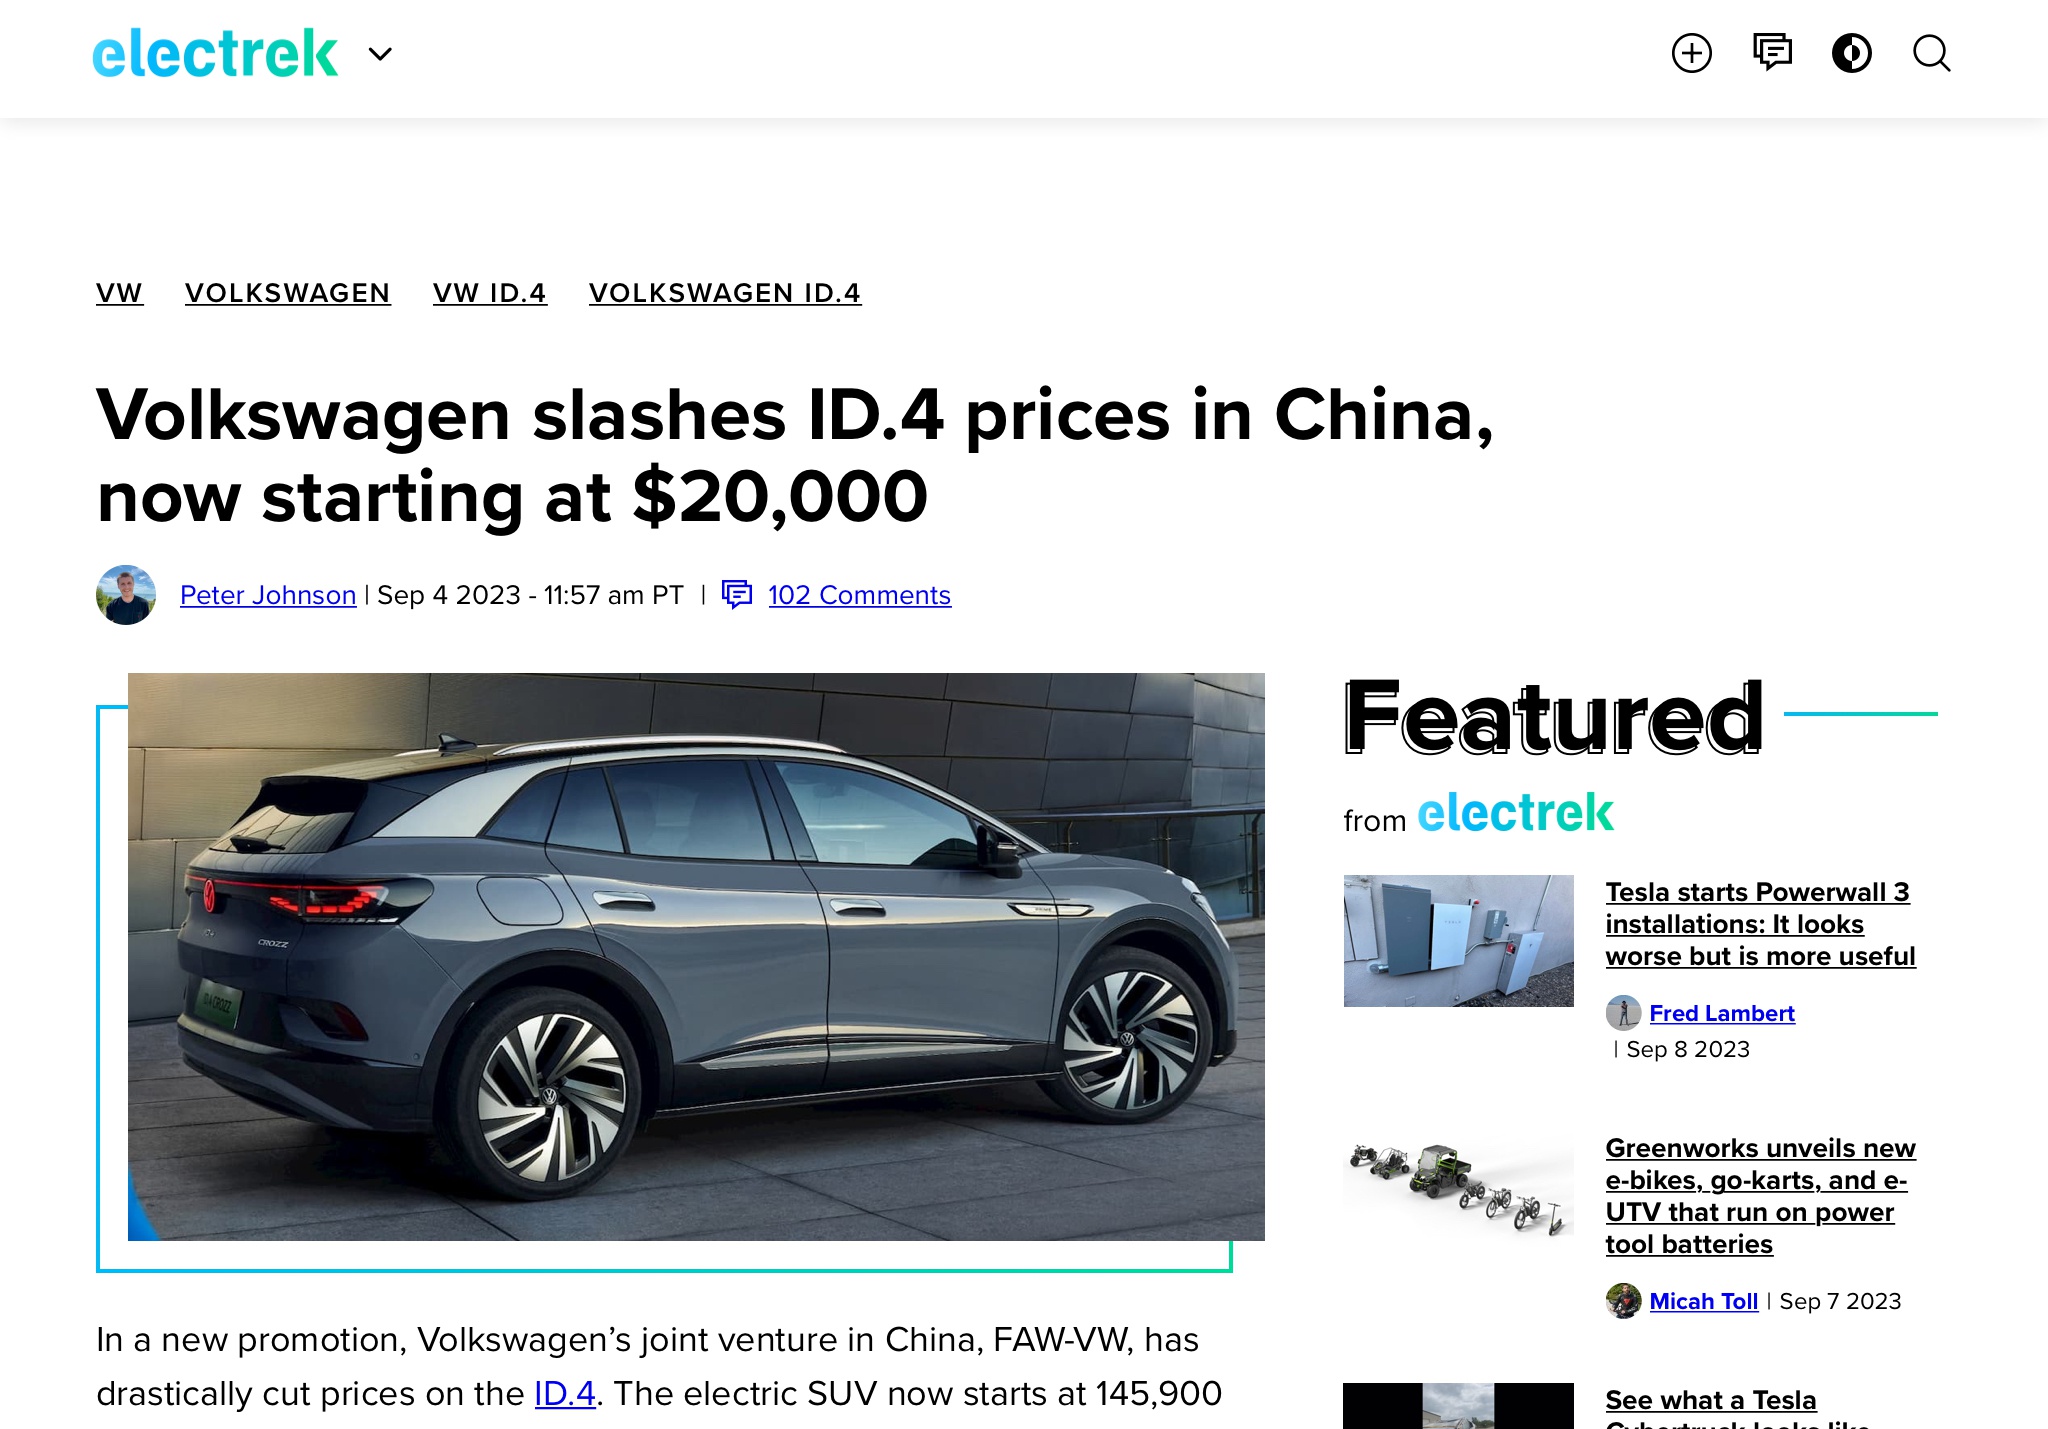Click Micah Toll's small avatar icon
2048x1429 pixels.
(x=1623, y=1301)
